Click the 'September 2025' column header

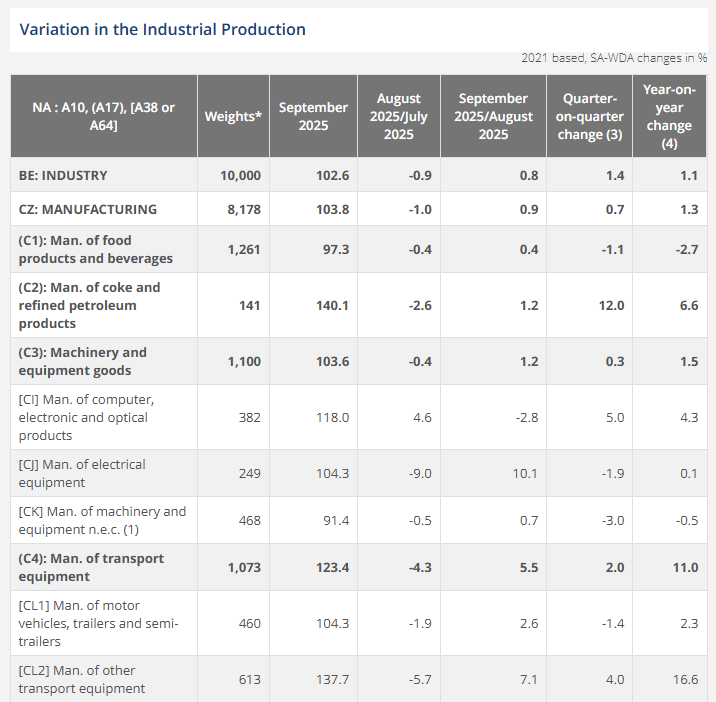313,116
